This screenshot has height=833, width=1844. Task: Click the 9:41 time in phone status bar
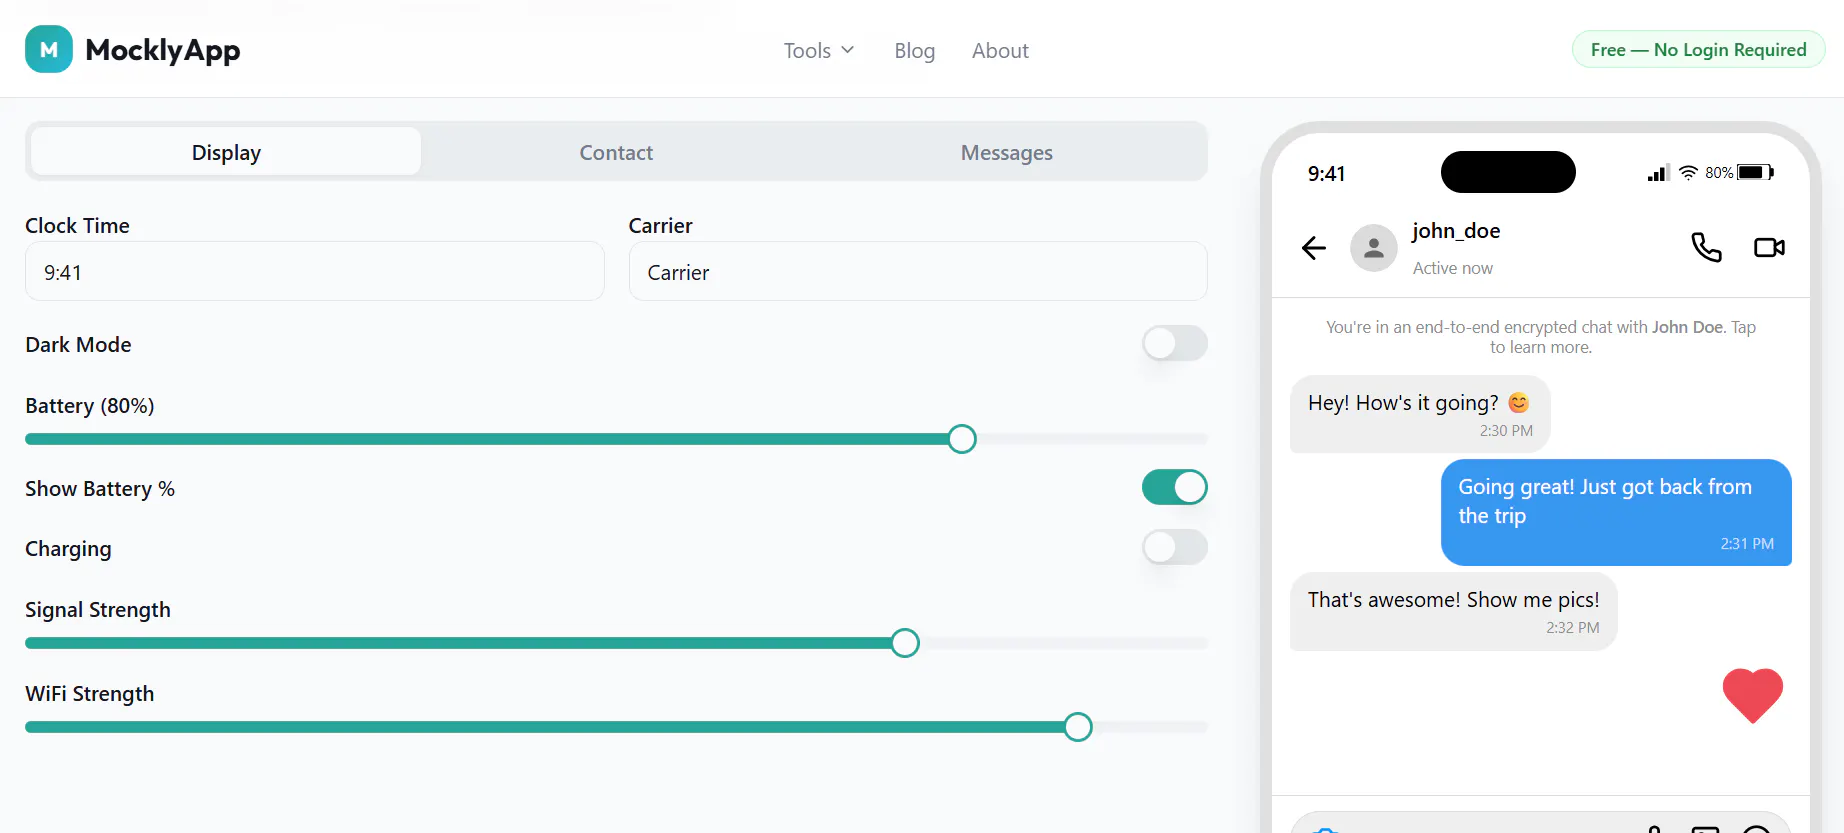point(1327,174)
